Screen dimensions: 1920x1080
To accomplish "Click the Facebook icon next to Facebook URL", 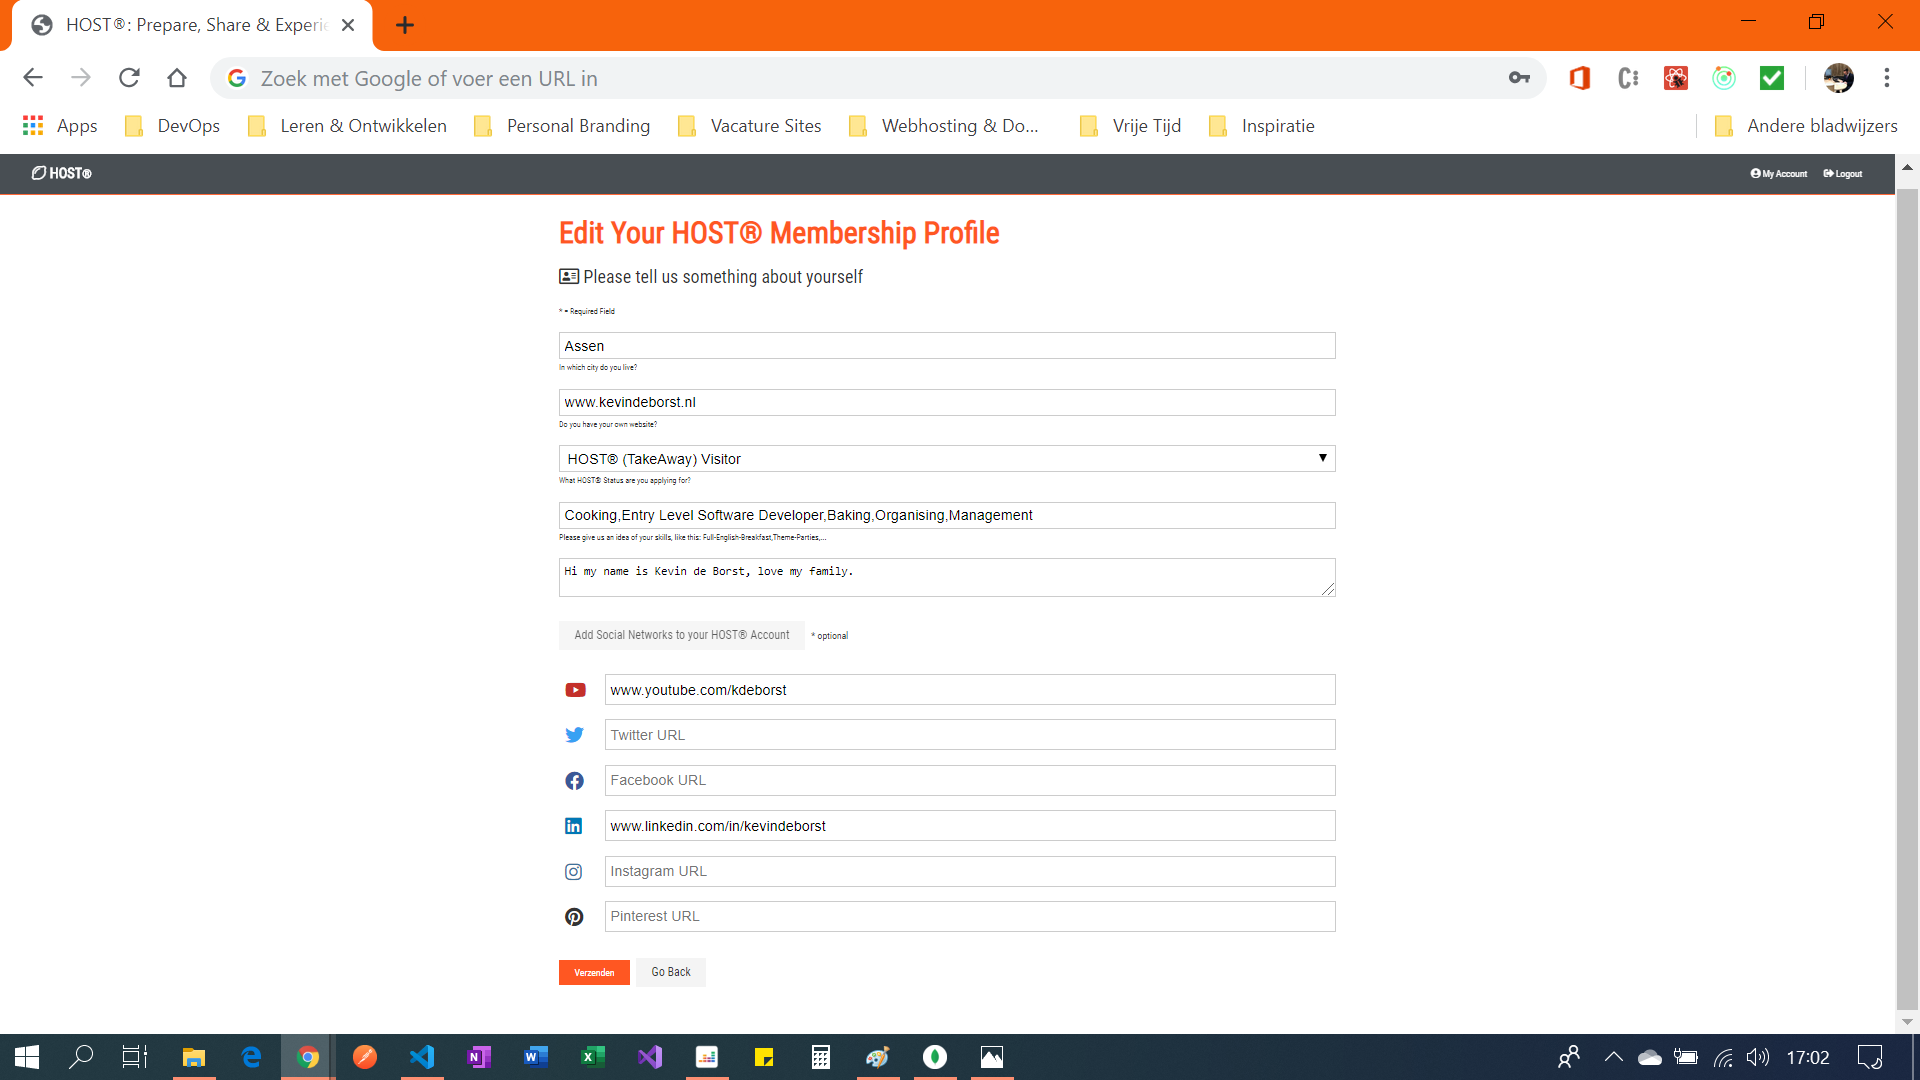I will pos(574,781).
